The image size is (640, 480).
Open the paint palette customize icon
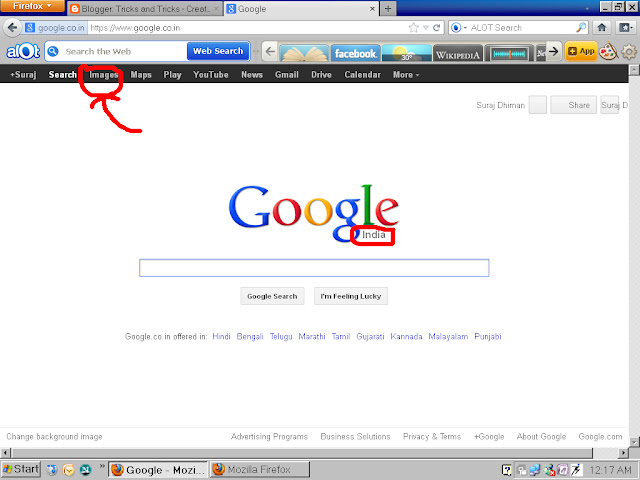click(609, 51)
